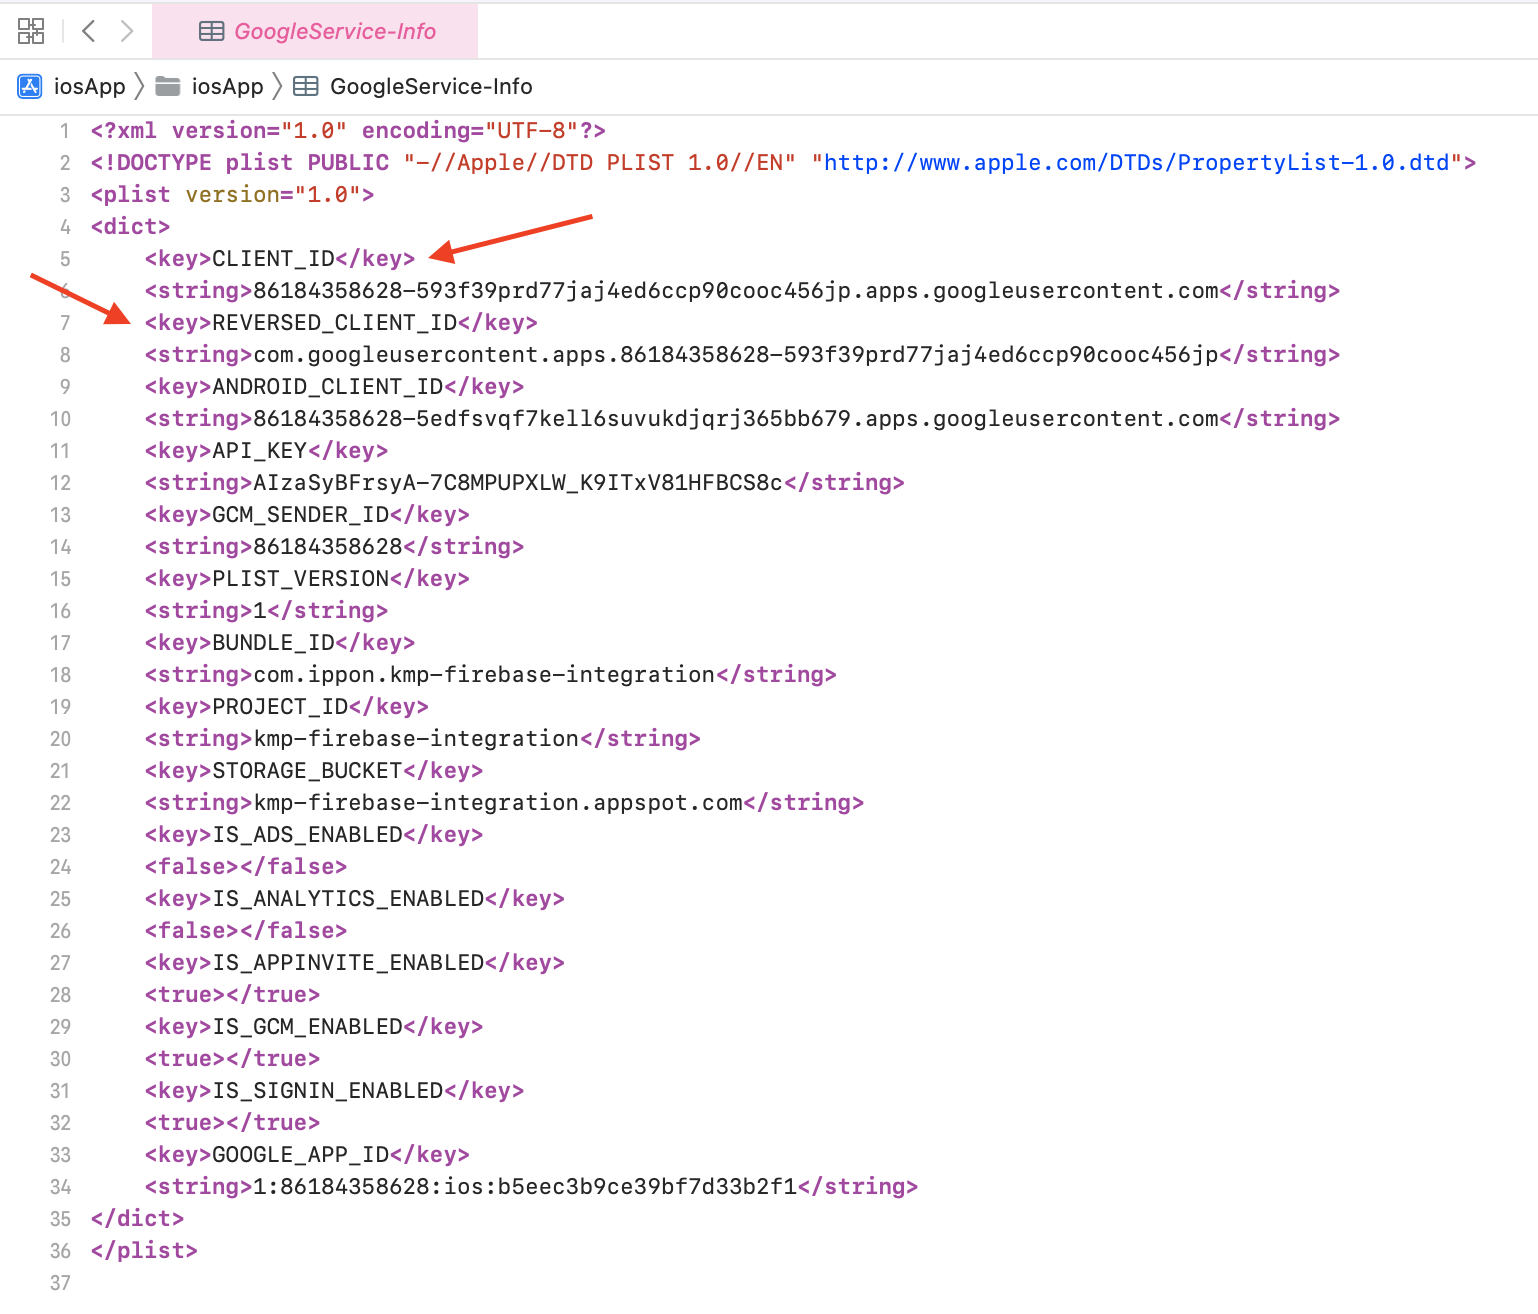Go forward with the right chevron arrow
Screen dimensions: 1538x1314
(x=126, y=31)
